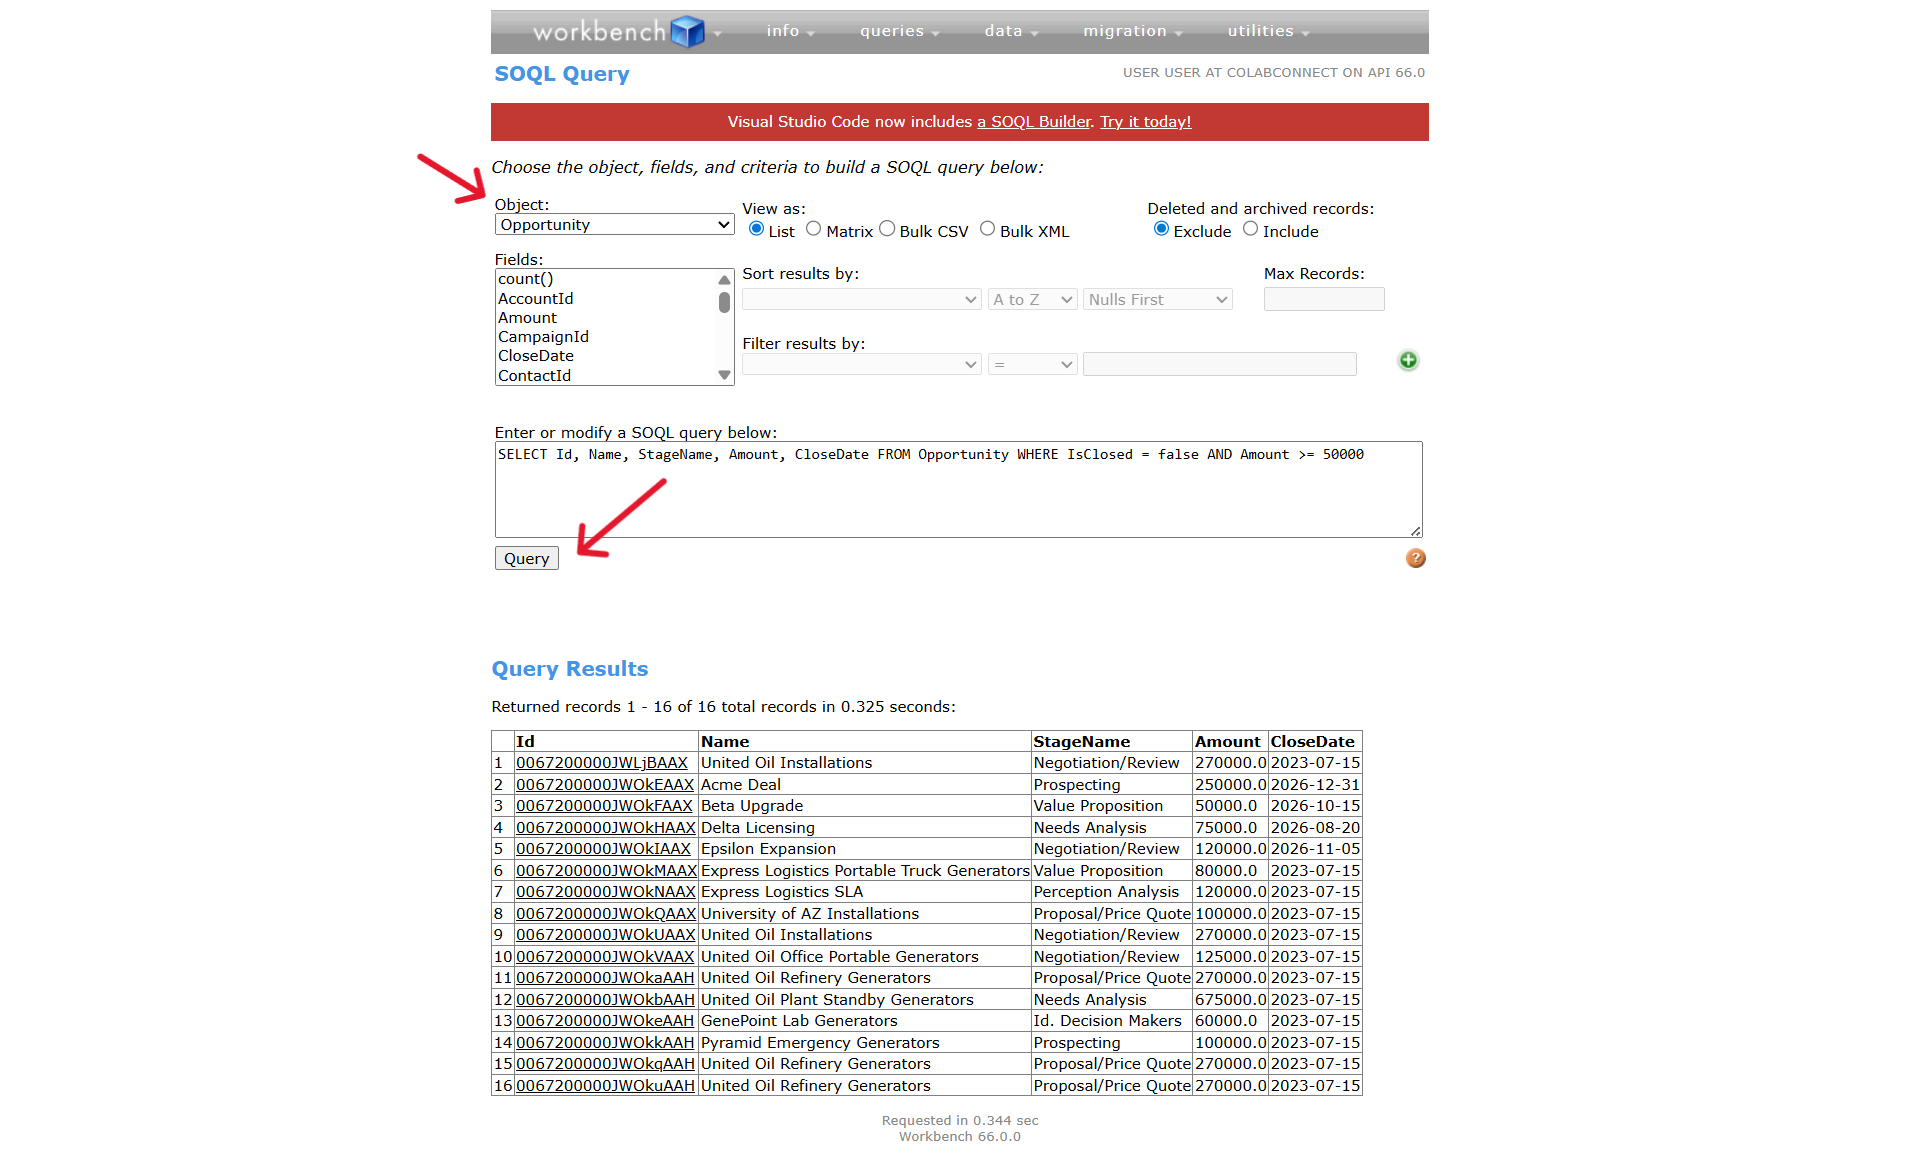Click the 675000.0 amount cell
The height and width of the screenshot is (1153, 1920).
coord(1230,1000)
